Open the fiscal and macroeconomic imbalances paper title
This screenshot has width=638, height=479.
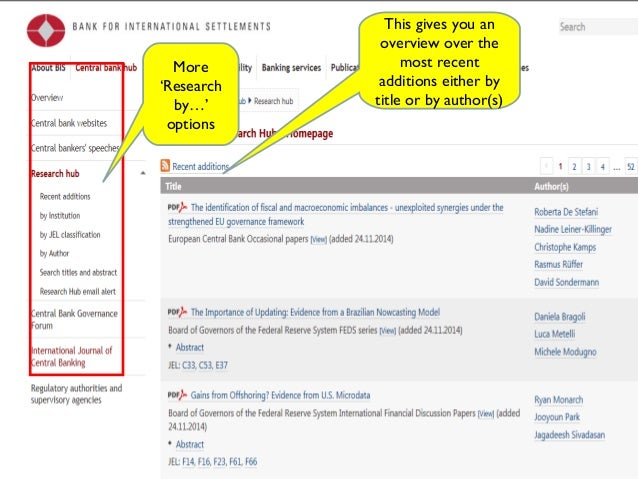tap(336, 214)
